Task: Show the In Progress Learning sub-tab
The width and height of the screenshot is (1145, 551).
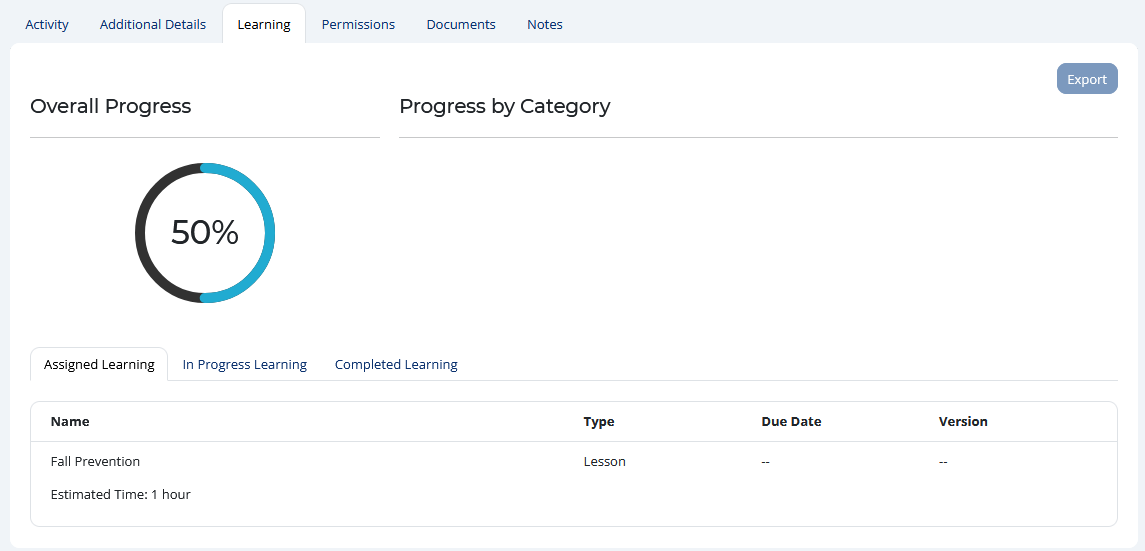Action: pyautogui.click(x=245, y=364)
